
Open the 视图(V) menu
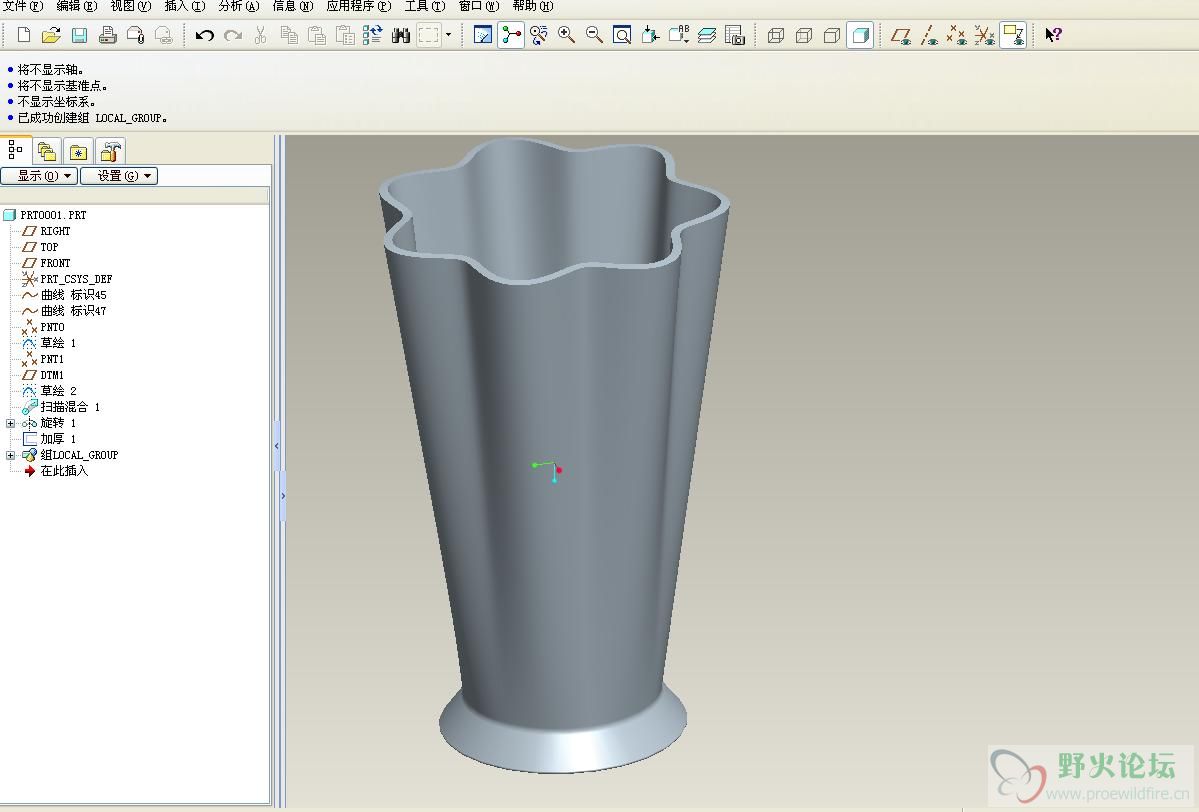click(131, 6)
